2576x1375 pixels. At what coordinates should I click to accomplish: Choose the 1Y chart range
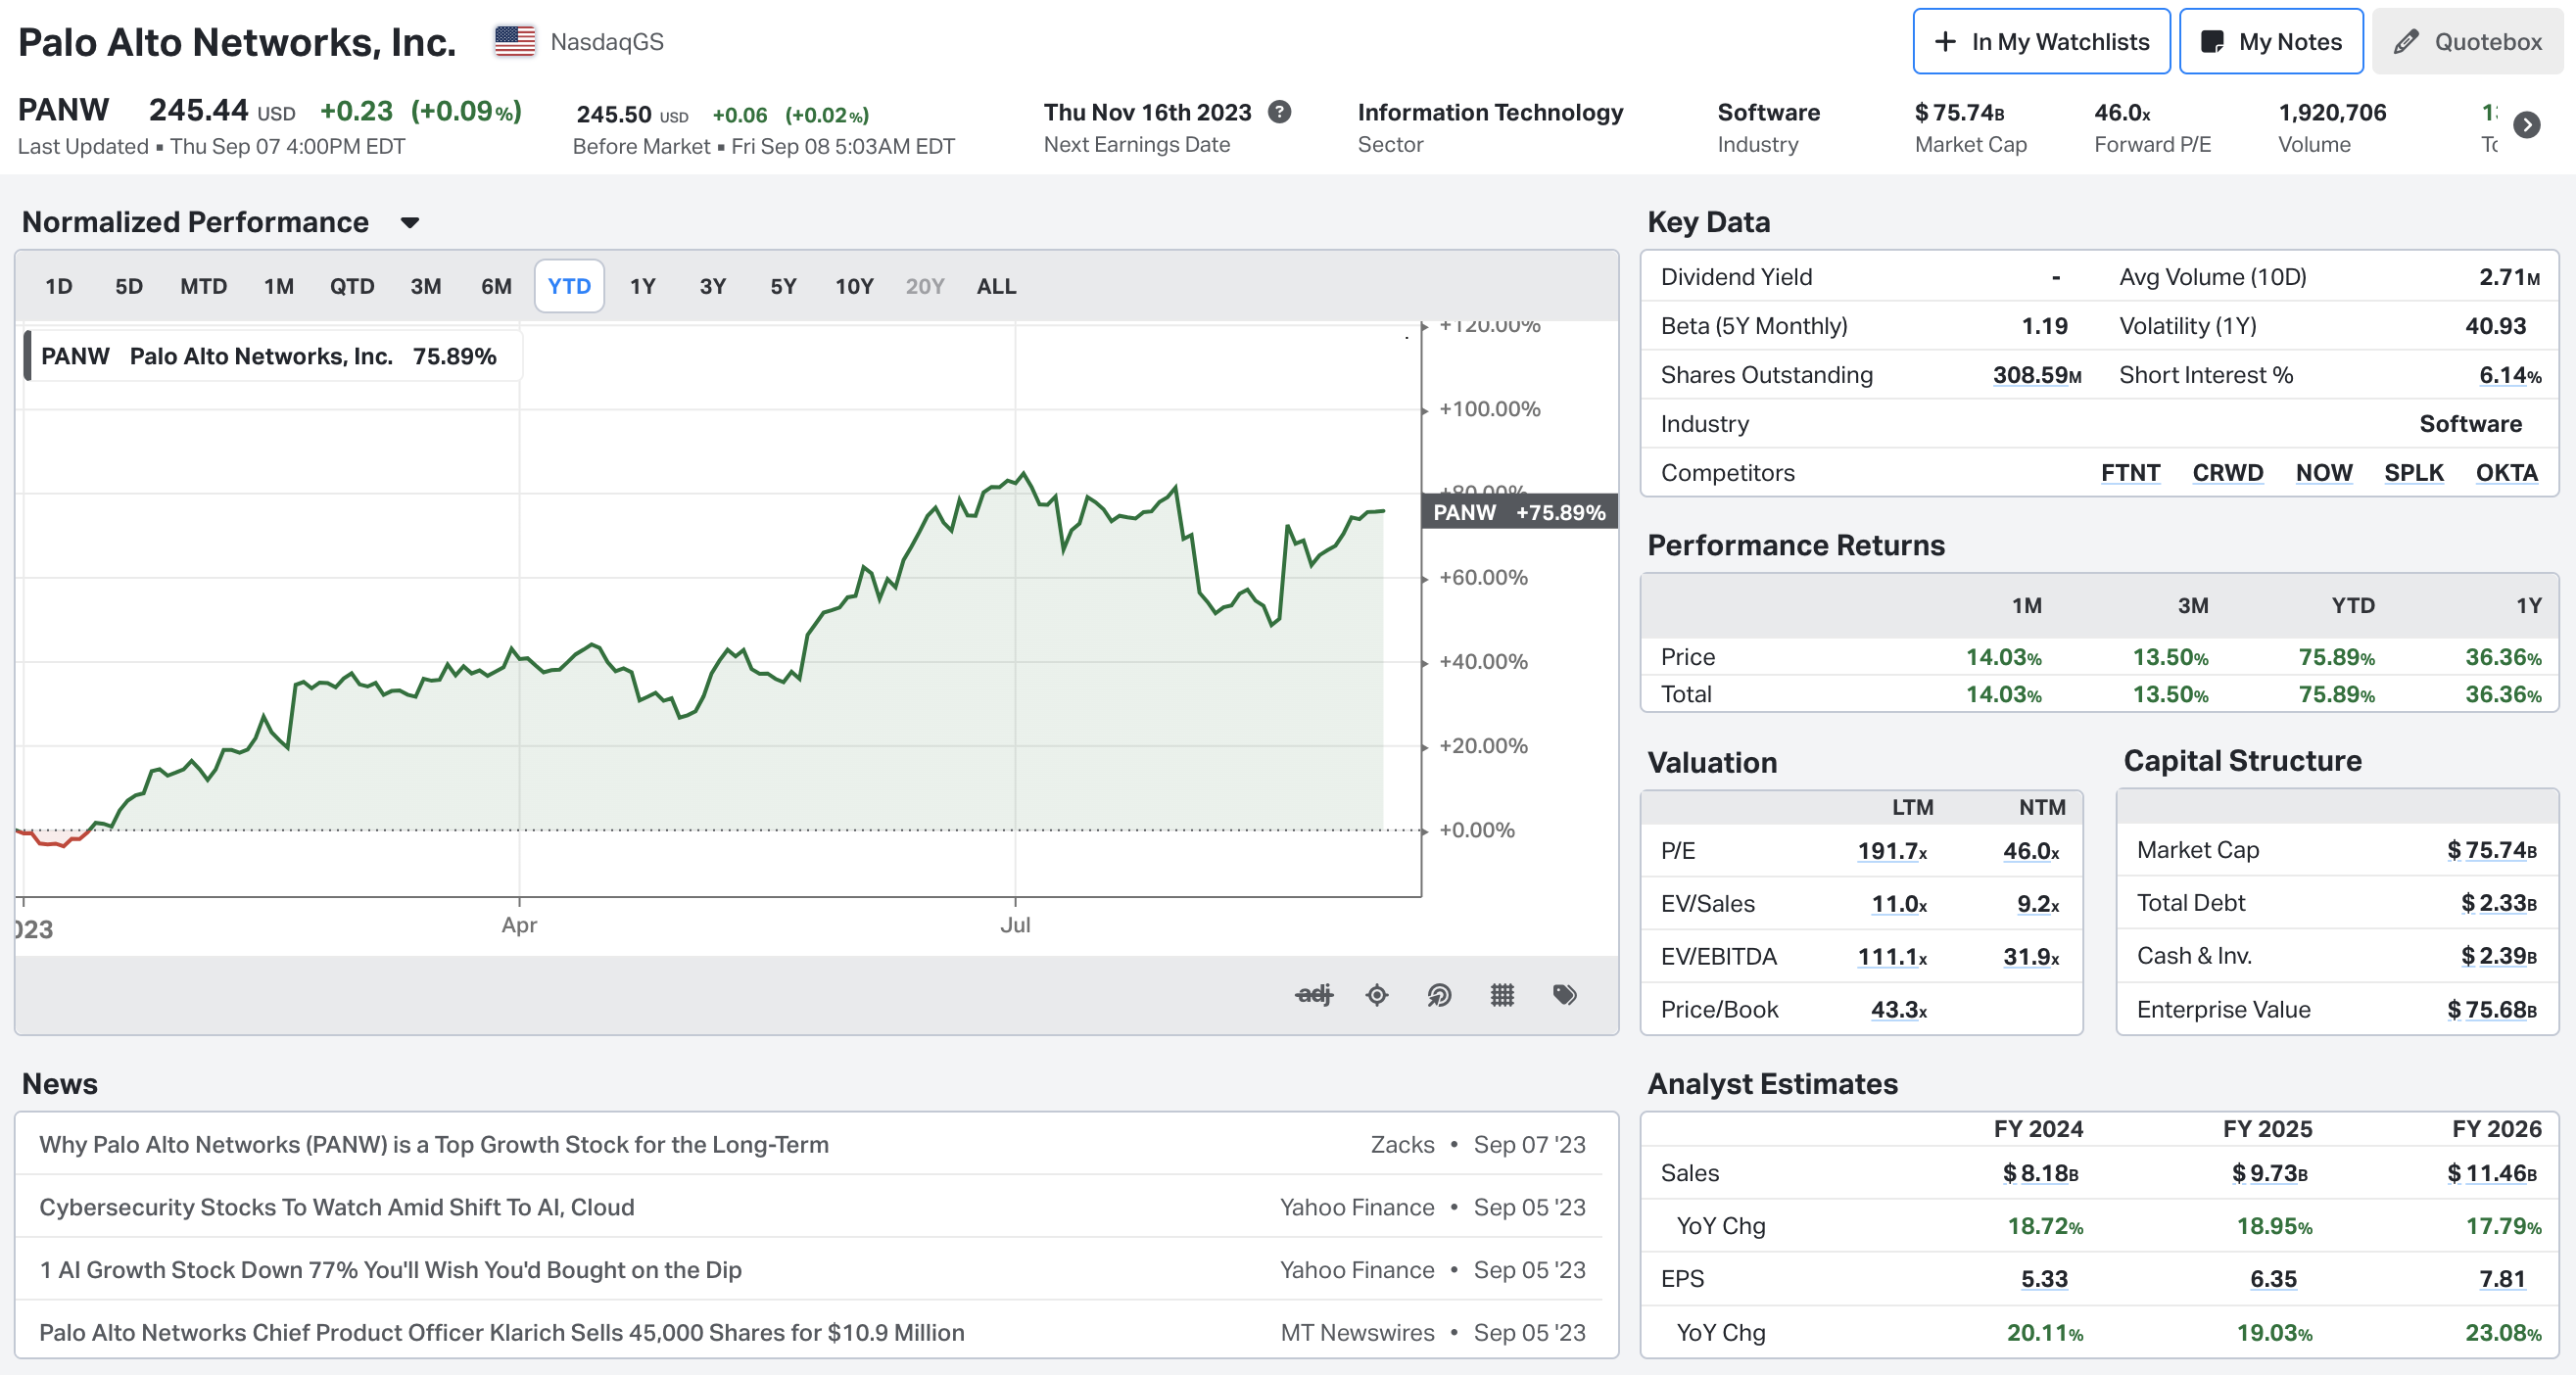(643, 286)
